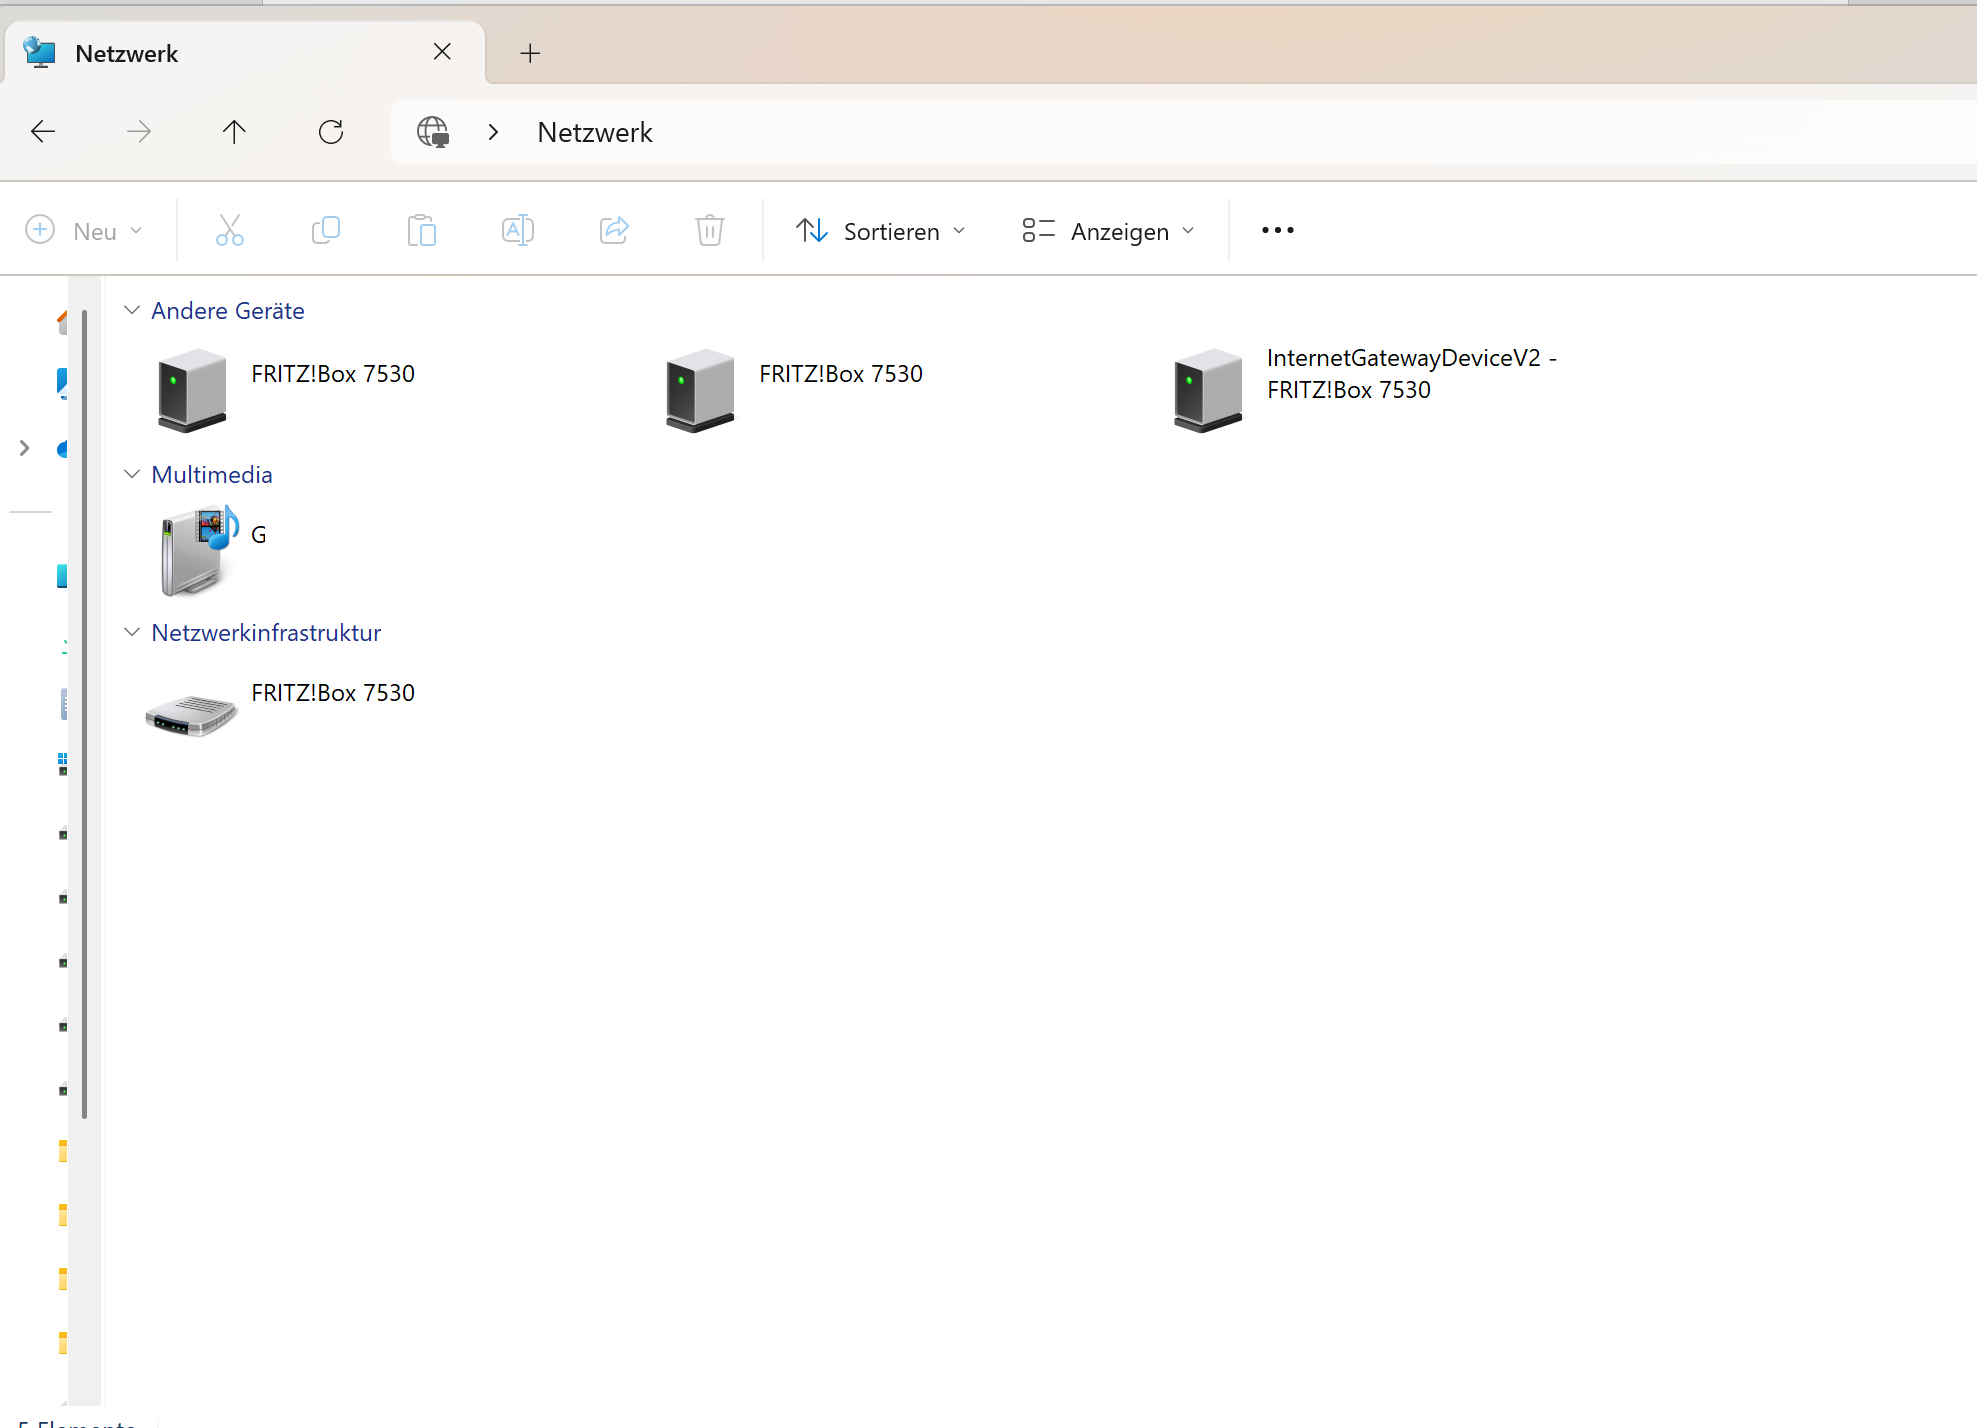Click the Netzwerk breadcrumb in address bar
Image resolution: width=1977 pixels, height=1428 pixels.
[595, 132]
